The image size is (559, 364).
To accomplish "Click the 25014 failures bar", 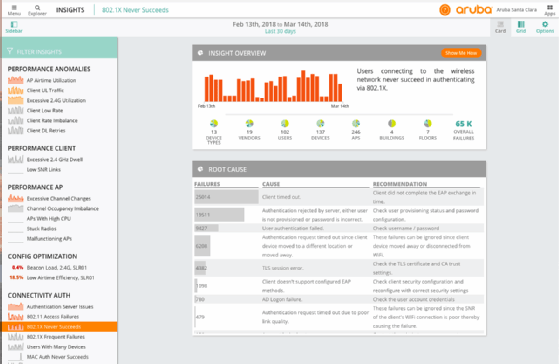I will 226,197.
